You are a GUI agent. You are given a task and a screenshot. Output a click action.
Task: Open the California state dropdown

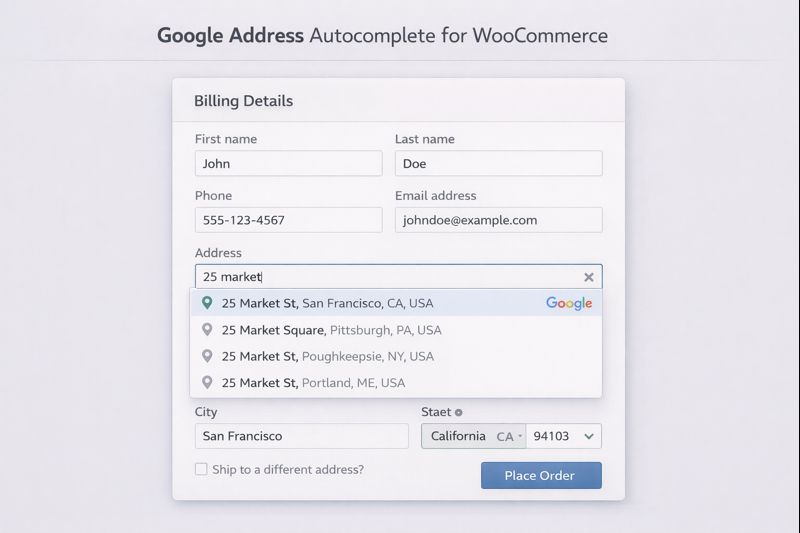tap(473, 436)
